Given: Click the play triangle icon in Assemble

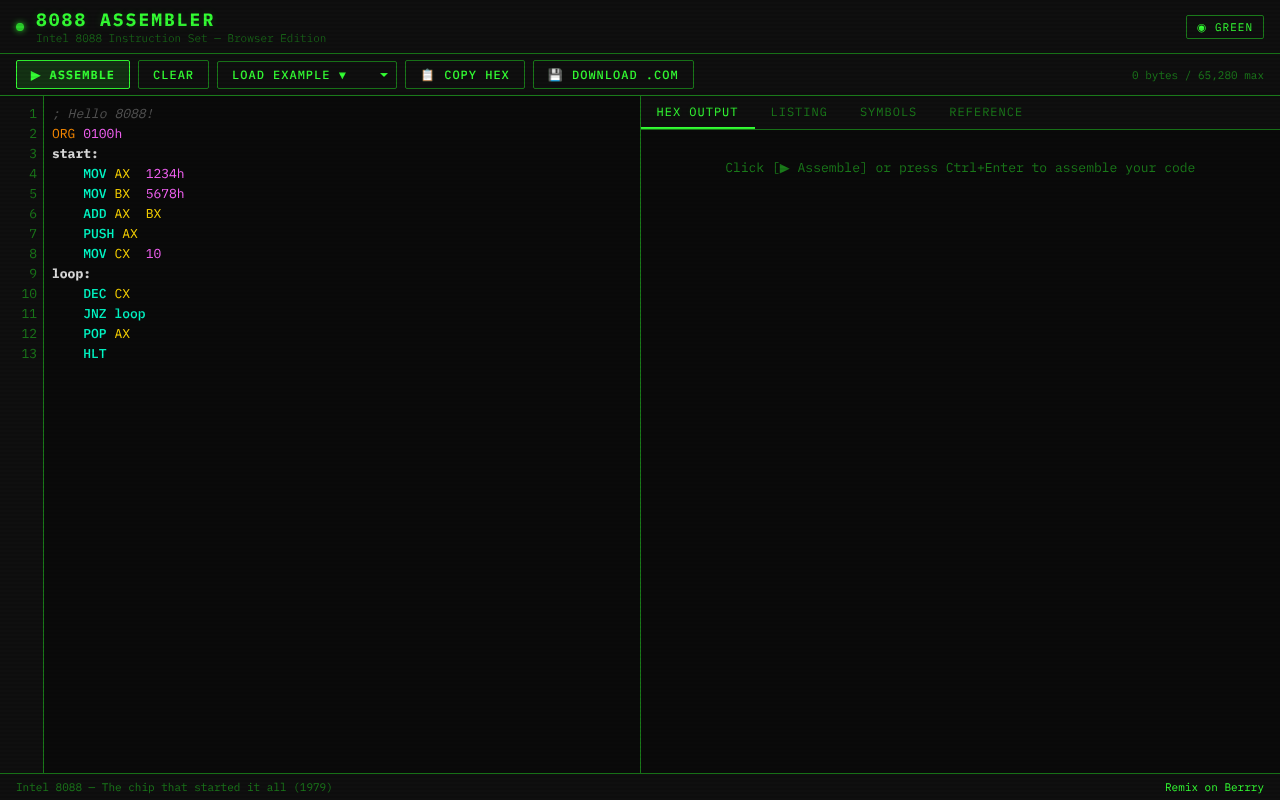Looking at the screenshot, I should 36,75.
